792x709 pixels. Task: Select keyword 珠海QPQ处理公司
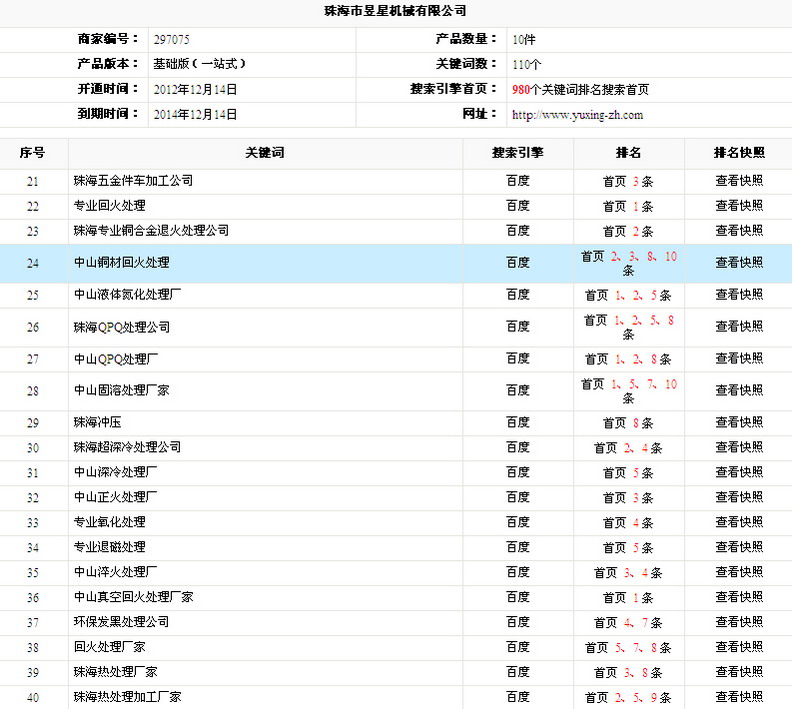click(122, 327)
